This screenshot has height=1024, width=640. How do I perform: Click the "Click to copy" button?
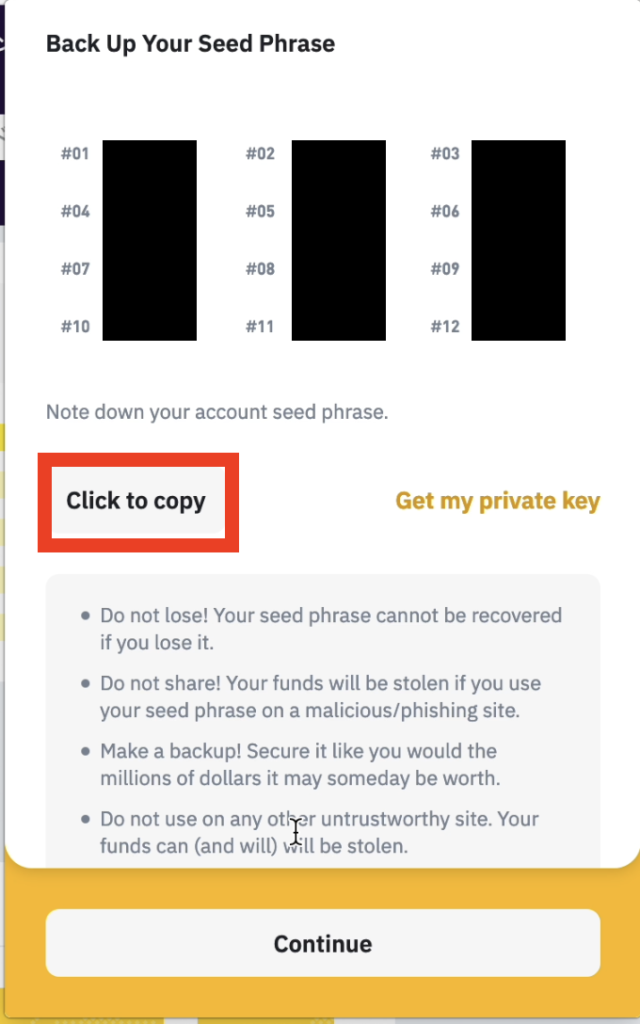[x=138, y=502]
